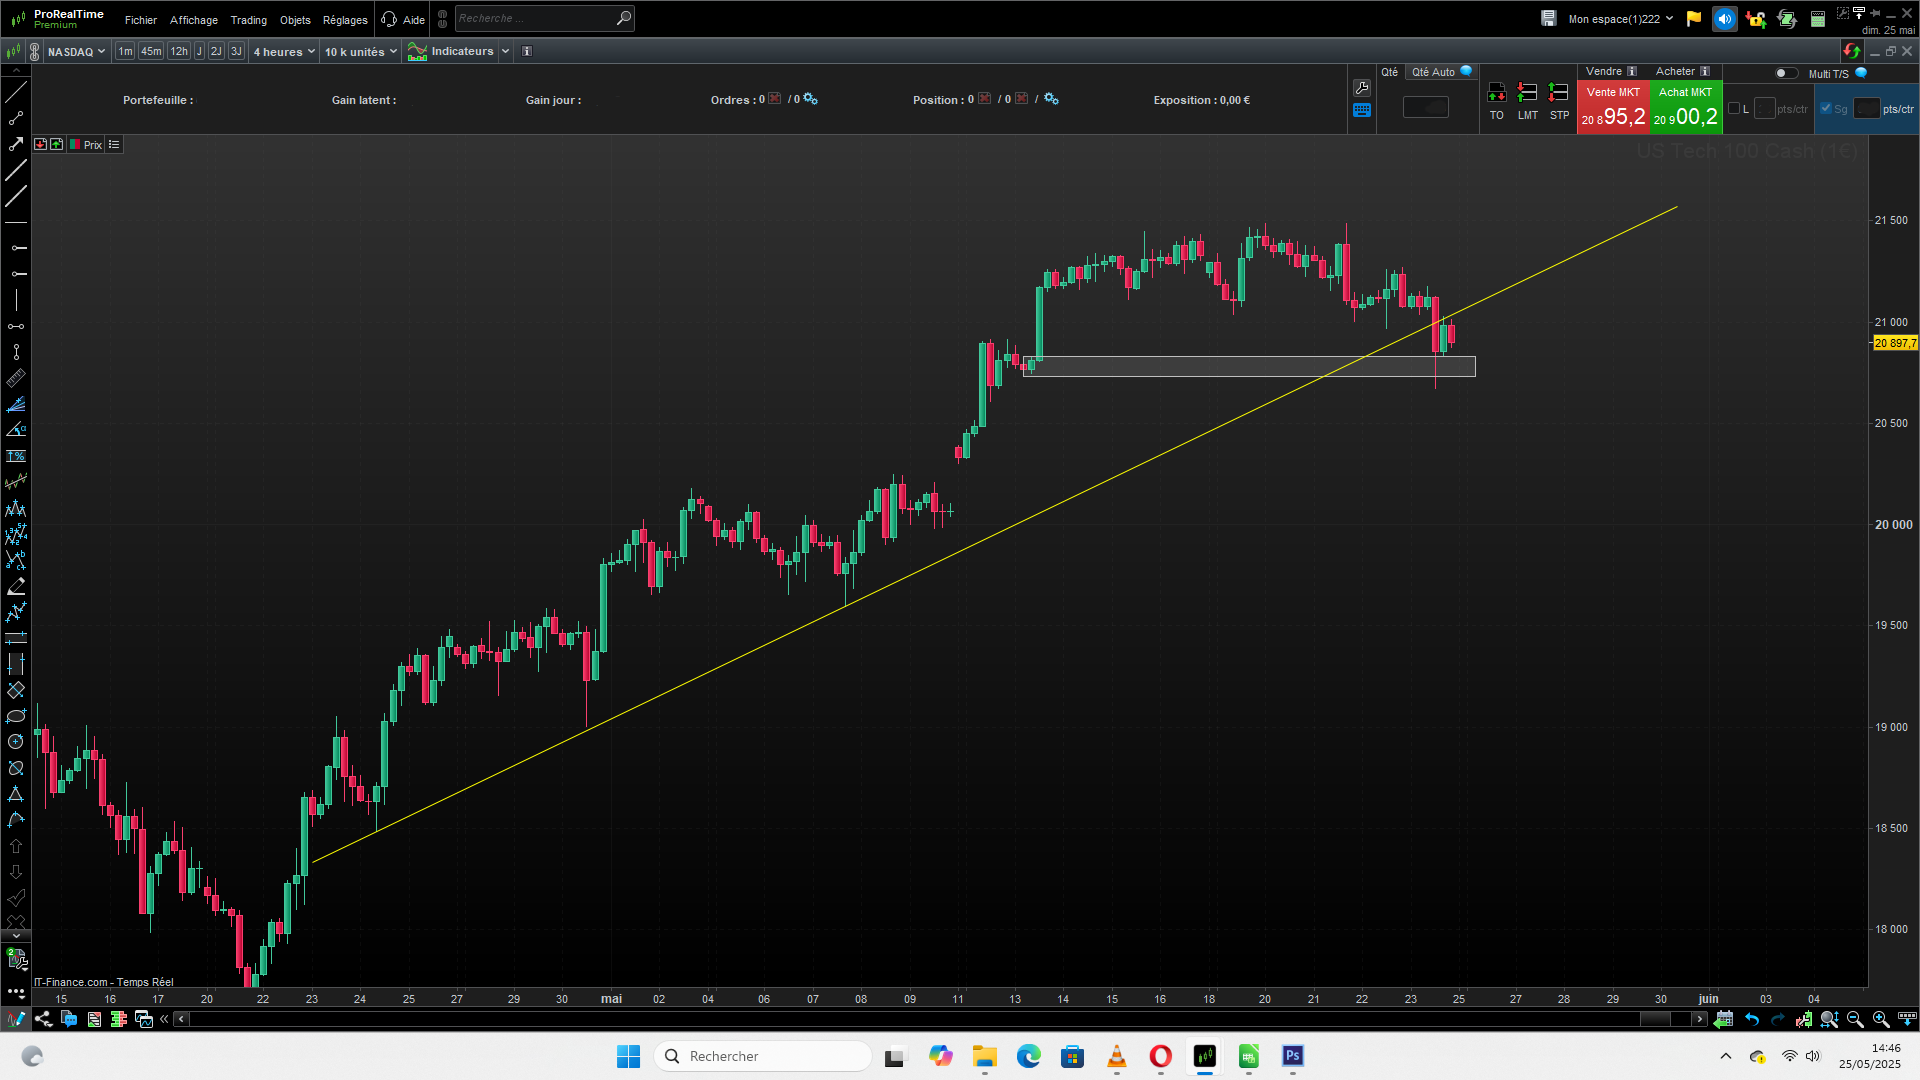
Task: Select the arrow drawing tool
Action: pyautogui.click(x=16, y=144)
